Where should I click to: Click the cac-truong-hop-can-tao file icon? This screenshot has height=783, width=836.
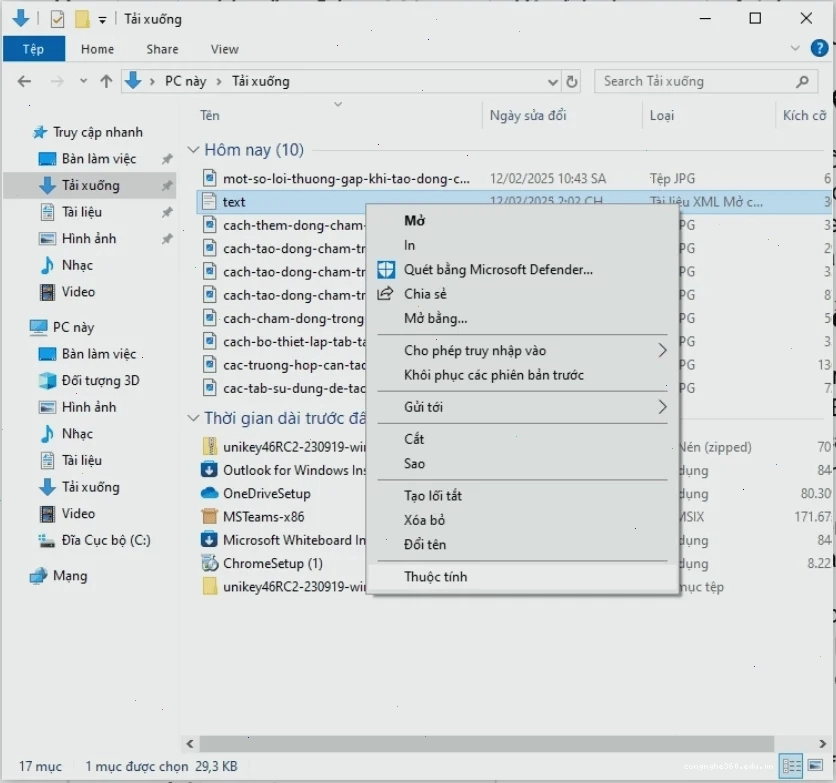[210, 365]
